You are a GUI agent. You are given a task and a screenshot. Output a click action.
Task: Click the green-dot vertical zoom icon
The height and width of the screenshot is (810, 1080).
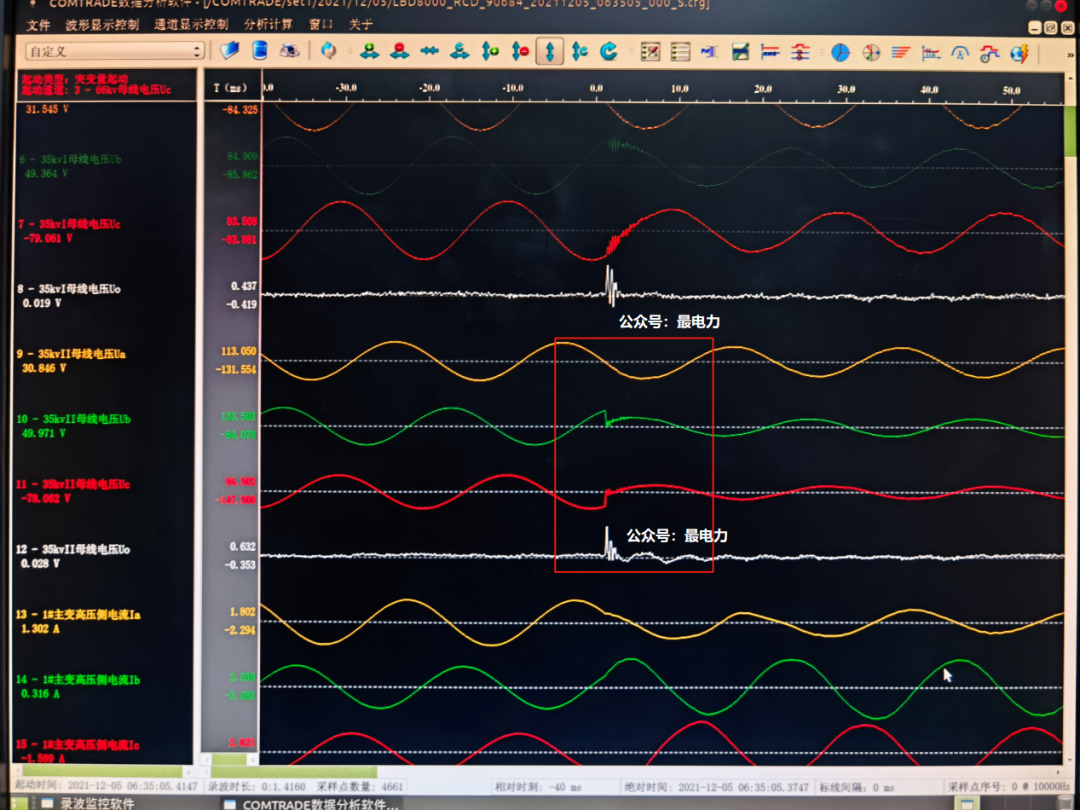coord(490,51)
